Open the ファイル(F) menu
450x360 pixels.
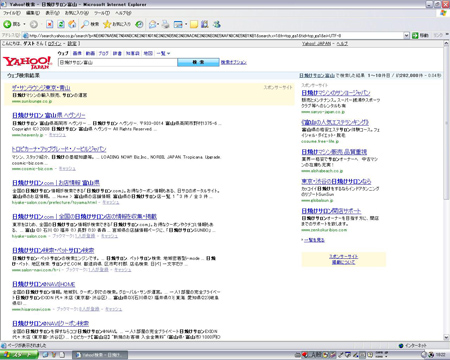12,13
